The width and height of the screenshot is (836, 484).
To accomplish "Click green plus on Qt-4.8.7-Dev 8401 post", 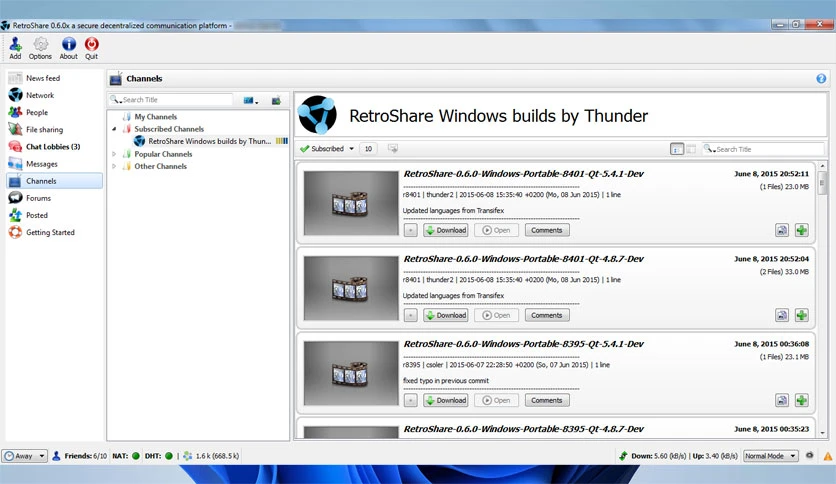I will [x=801, y=315].
